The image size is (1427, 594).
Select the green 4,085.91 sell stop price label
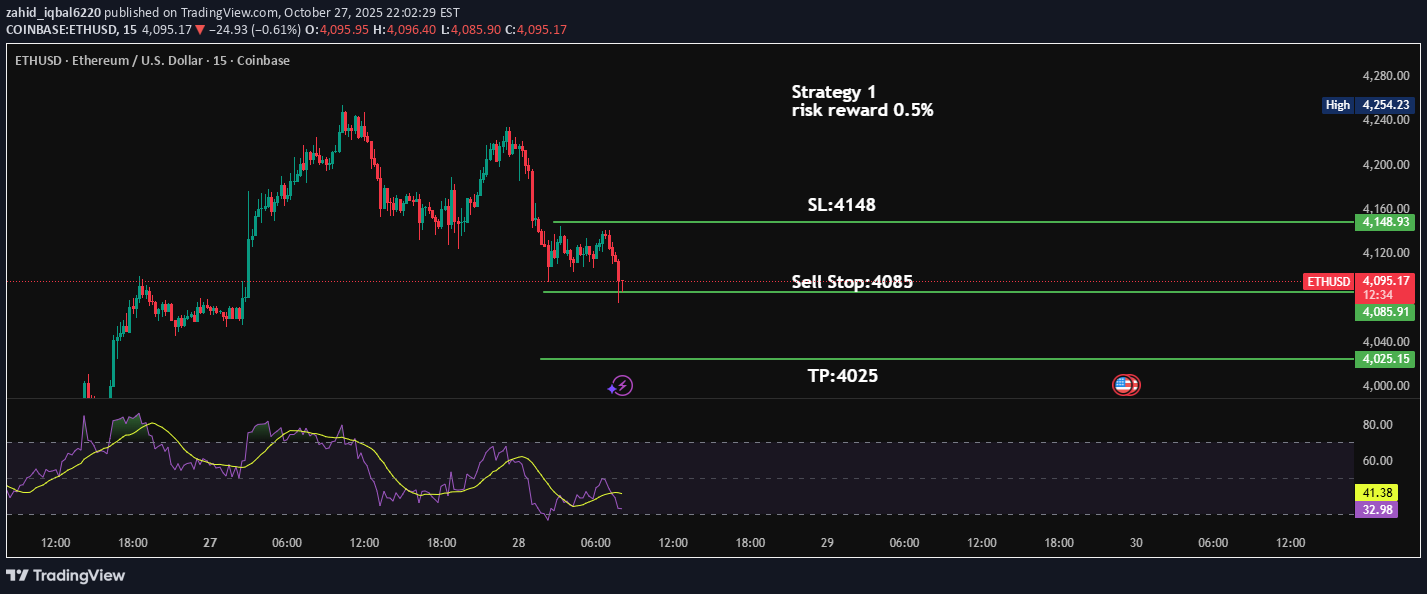pyautogui.click(x=1384, y=312)
